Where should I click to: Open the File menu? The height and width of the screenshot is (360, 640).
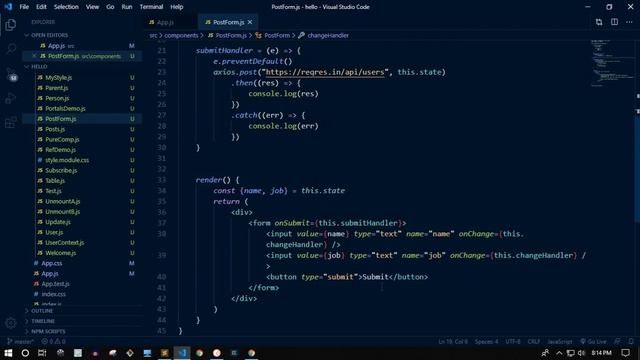click(24, 7)
